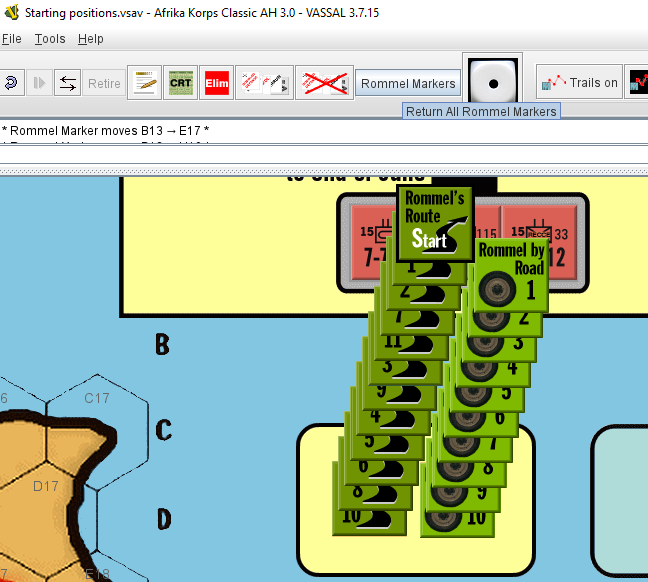648x582 pixels.
Task: Open the CRT combat results table
Action: point(181,83)
